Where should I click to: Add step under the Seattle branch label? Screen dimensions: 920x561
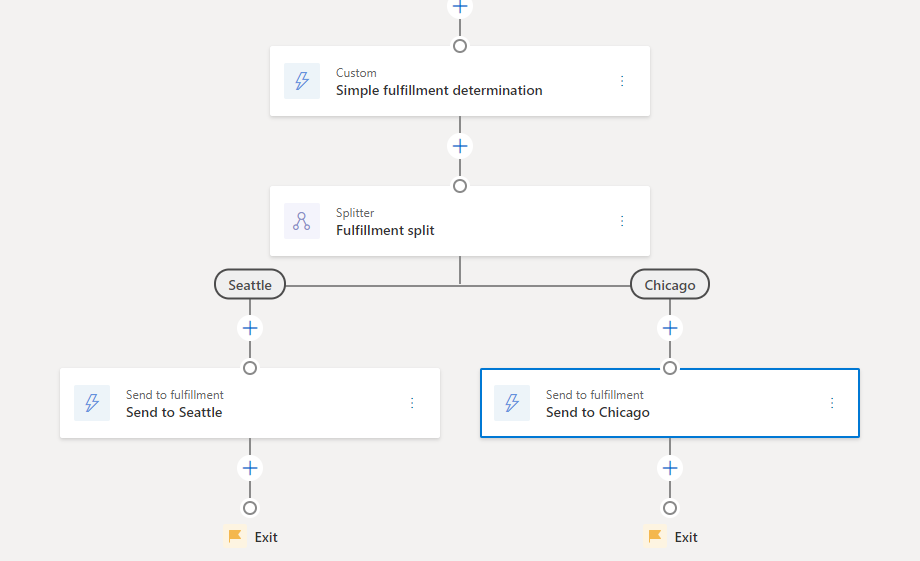click(x=250, y=328)
